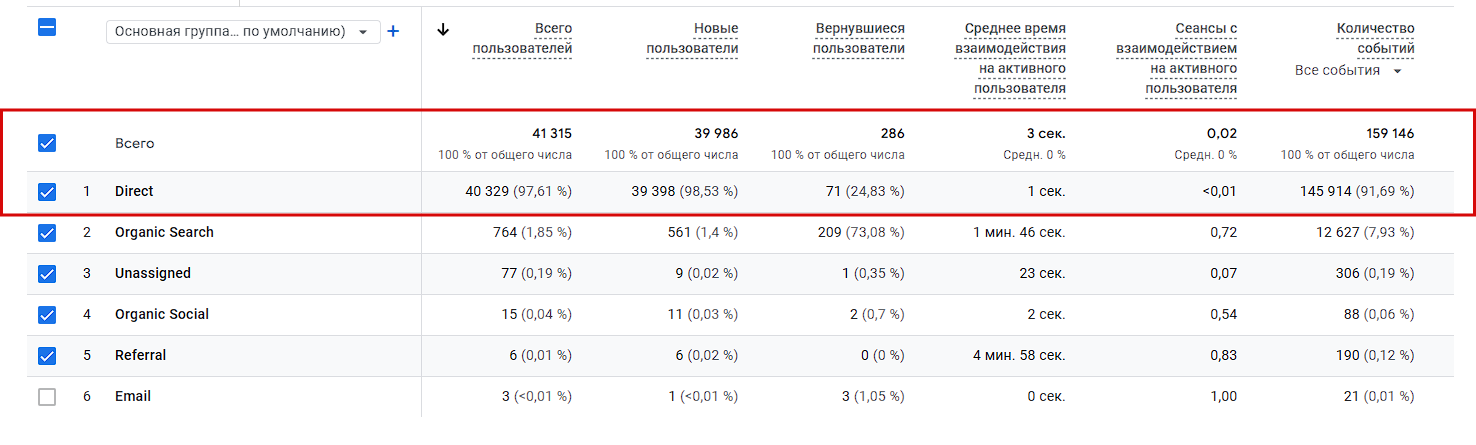Image resolution: width=1476 pixels, height=445 pixels.
Task: Click the Direct channel name
Action: click(x=134, y=191)
